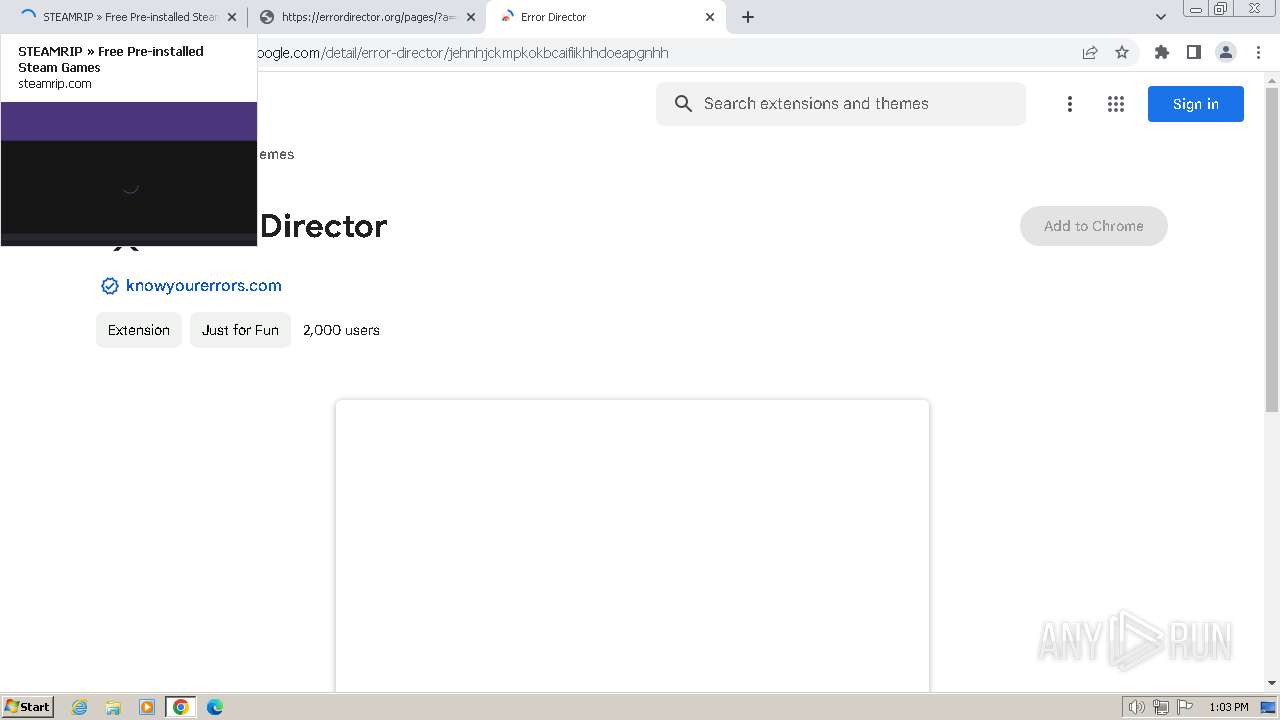Open a new browser tab
The image size is (1280, 720).
(x=748, y=17)
